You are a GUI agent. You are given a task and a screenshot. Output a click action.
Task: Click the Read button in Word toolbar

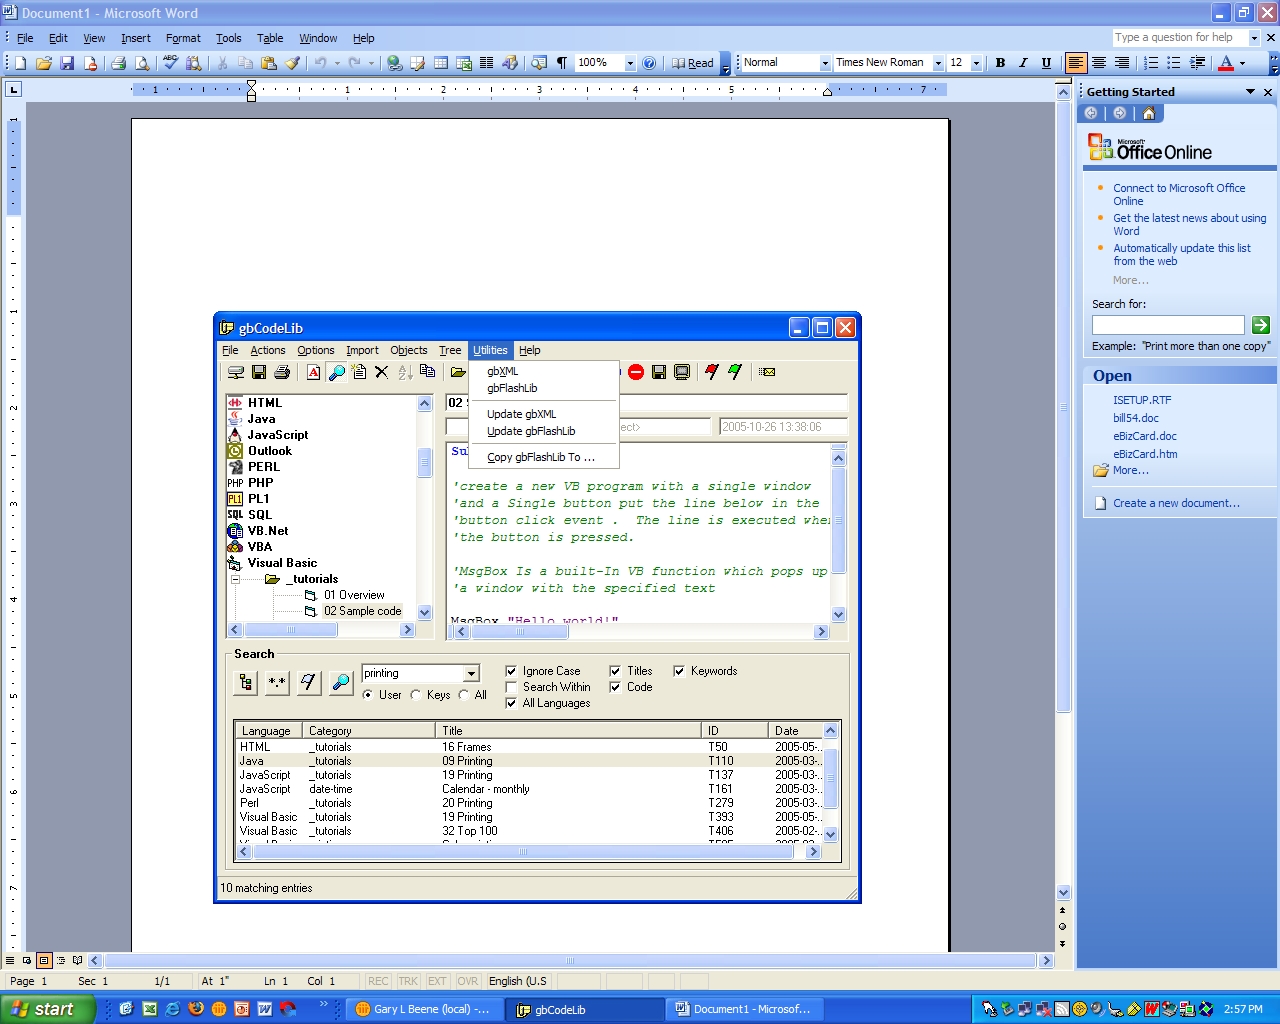[693, 63]
